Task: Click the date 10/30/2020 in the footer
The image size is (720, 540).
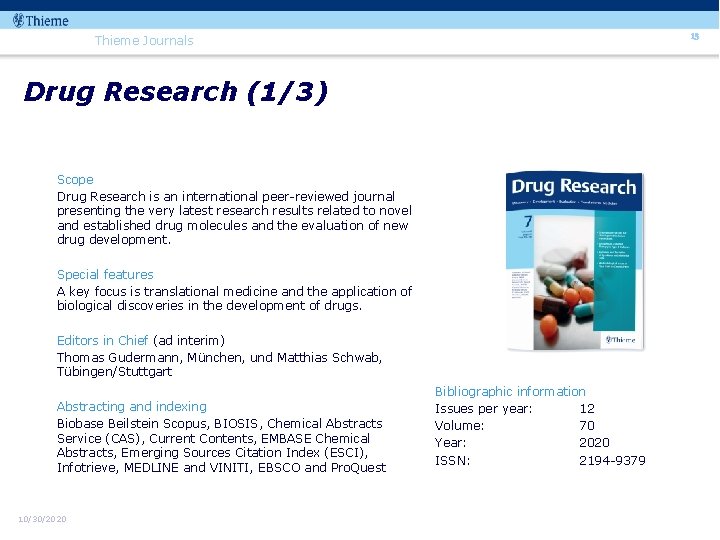Action: click(42, 519)
